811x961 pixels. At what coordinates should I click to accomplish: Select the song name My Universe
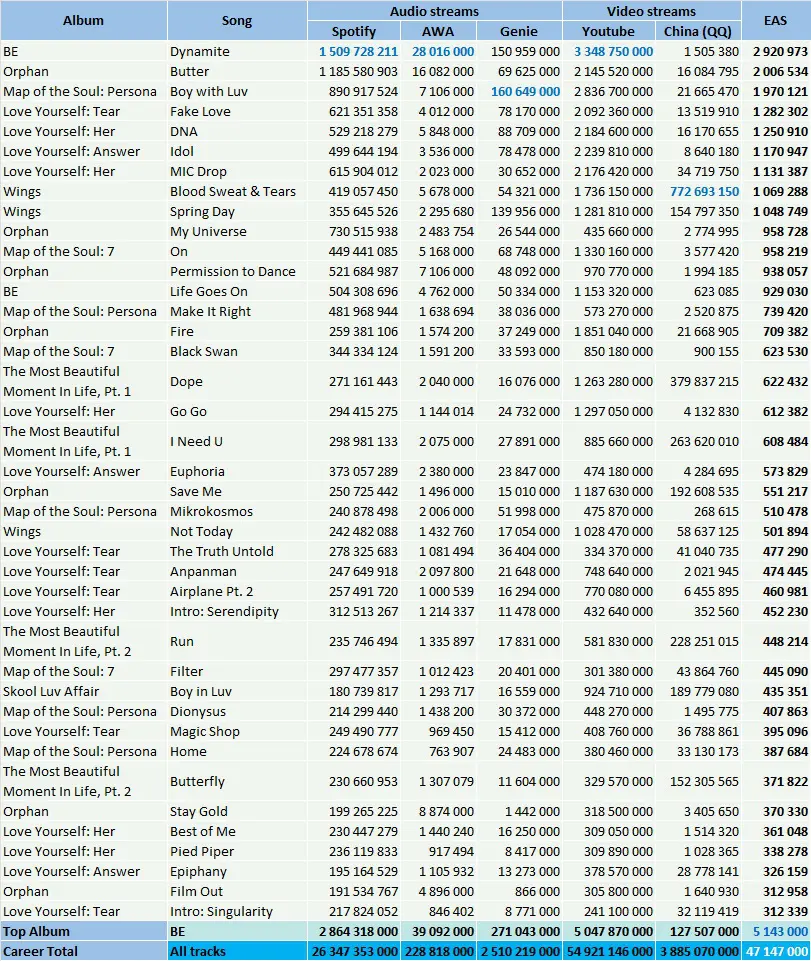(x=208, y=232)
